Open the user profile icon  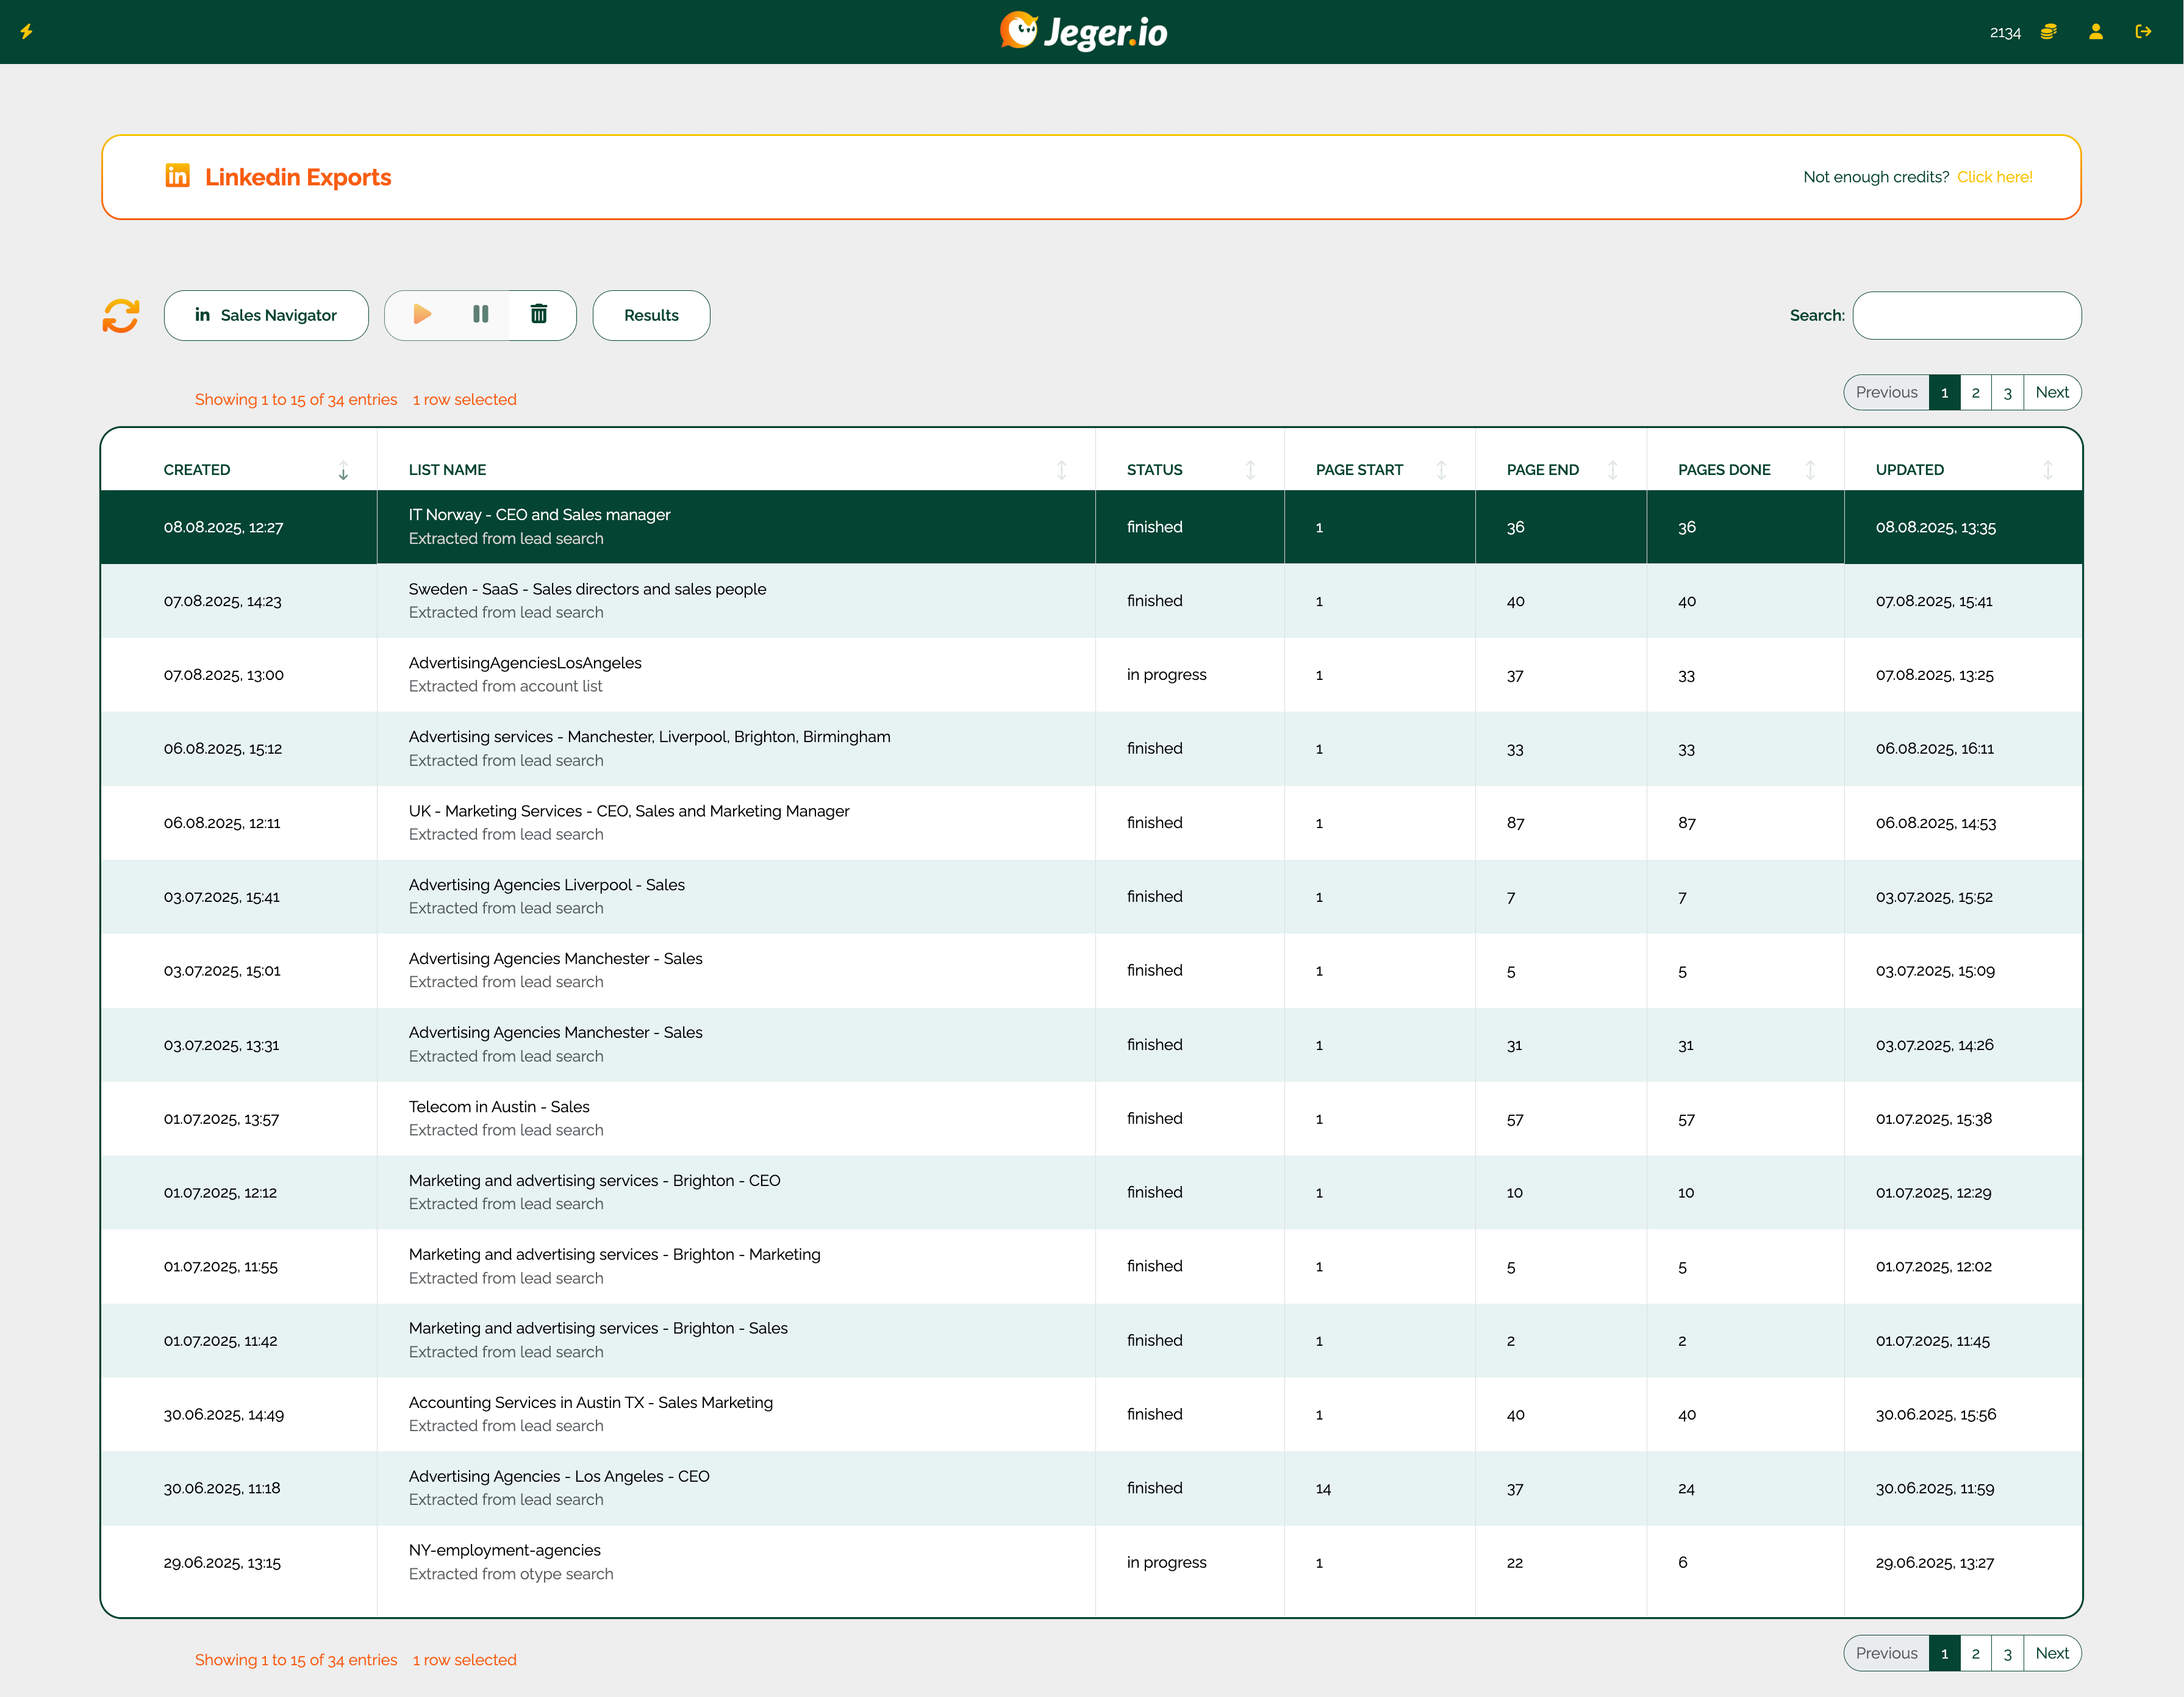(x=2096, y=32)
